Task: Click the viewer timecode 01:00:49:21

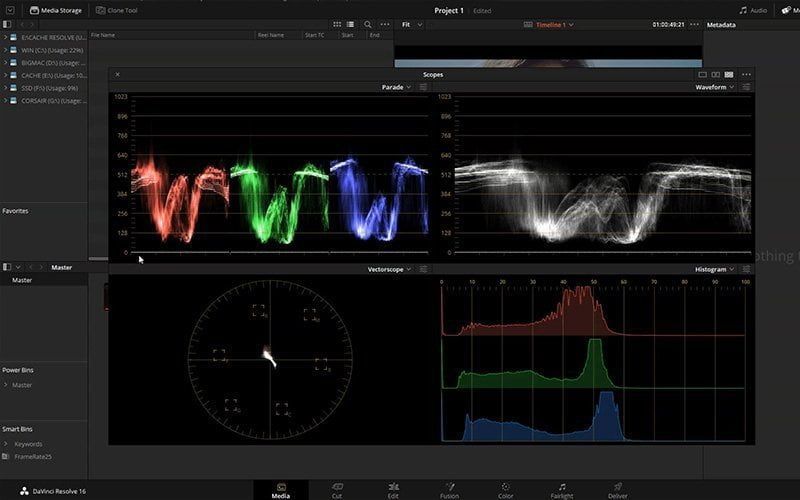Action: click(x=668, y=24)
